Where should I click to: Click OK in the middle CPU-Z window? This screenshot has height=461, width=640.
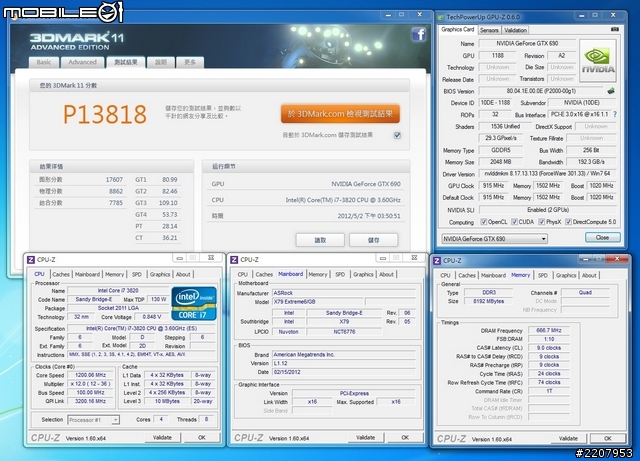tap(404, 437)
